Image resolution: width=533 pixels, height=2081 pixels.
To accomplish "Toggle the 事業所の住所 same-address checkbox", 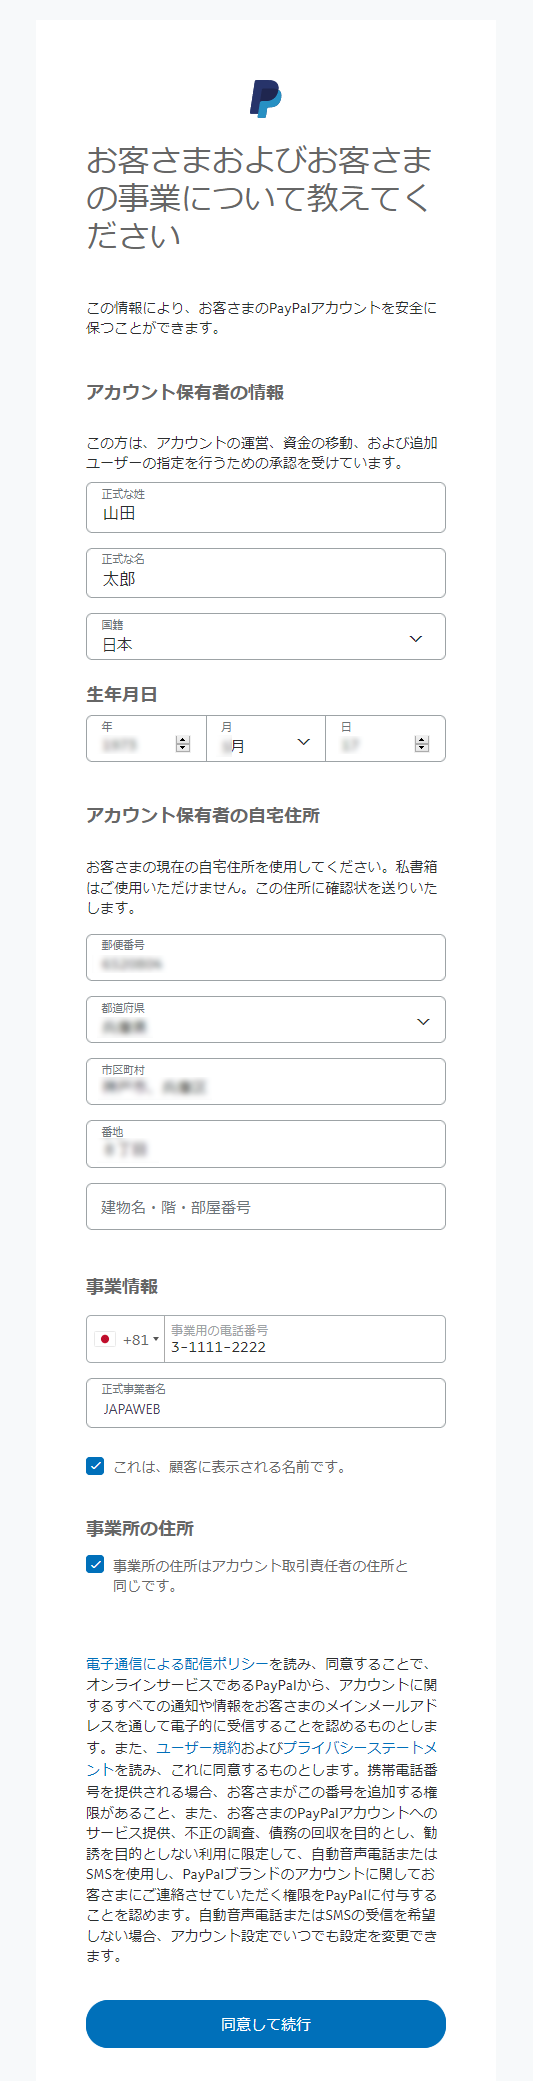I will (95, 1564).
